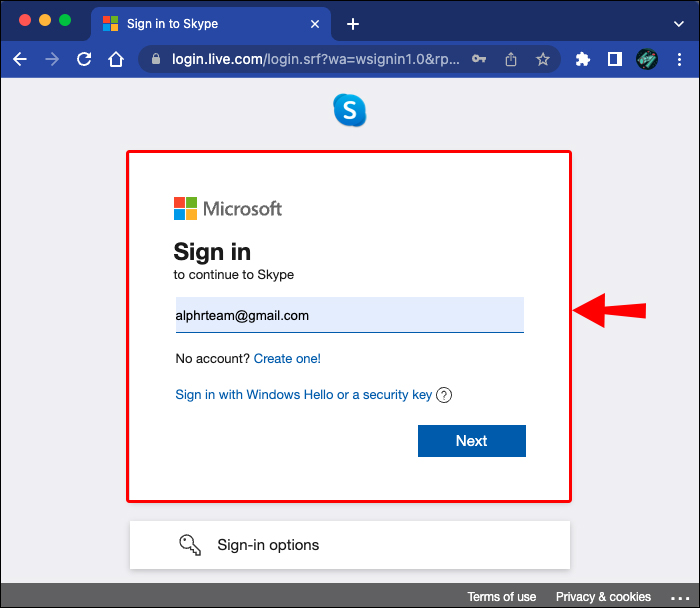
Task: Share this page using the share icon
Action: (511, 59)
